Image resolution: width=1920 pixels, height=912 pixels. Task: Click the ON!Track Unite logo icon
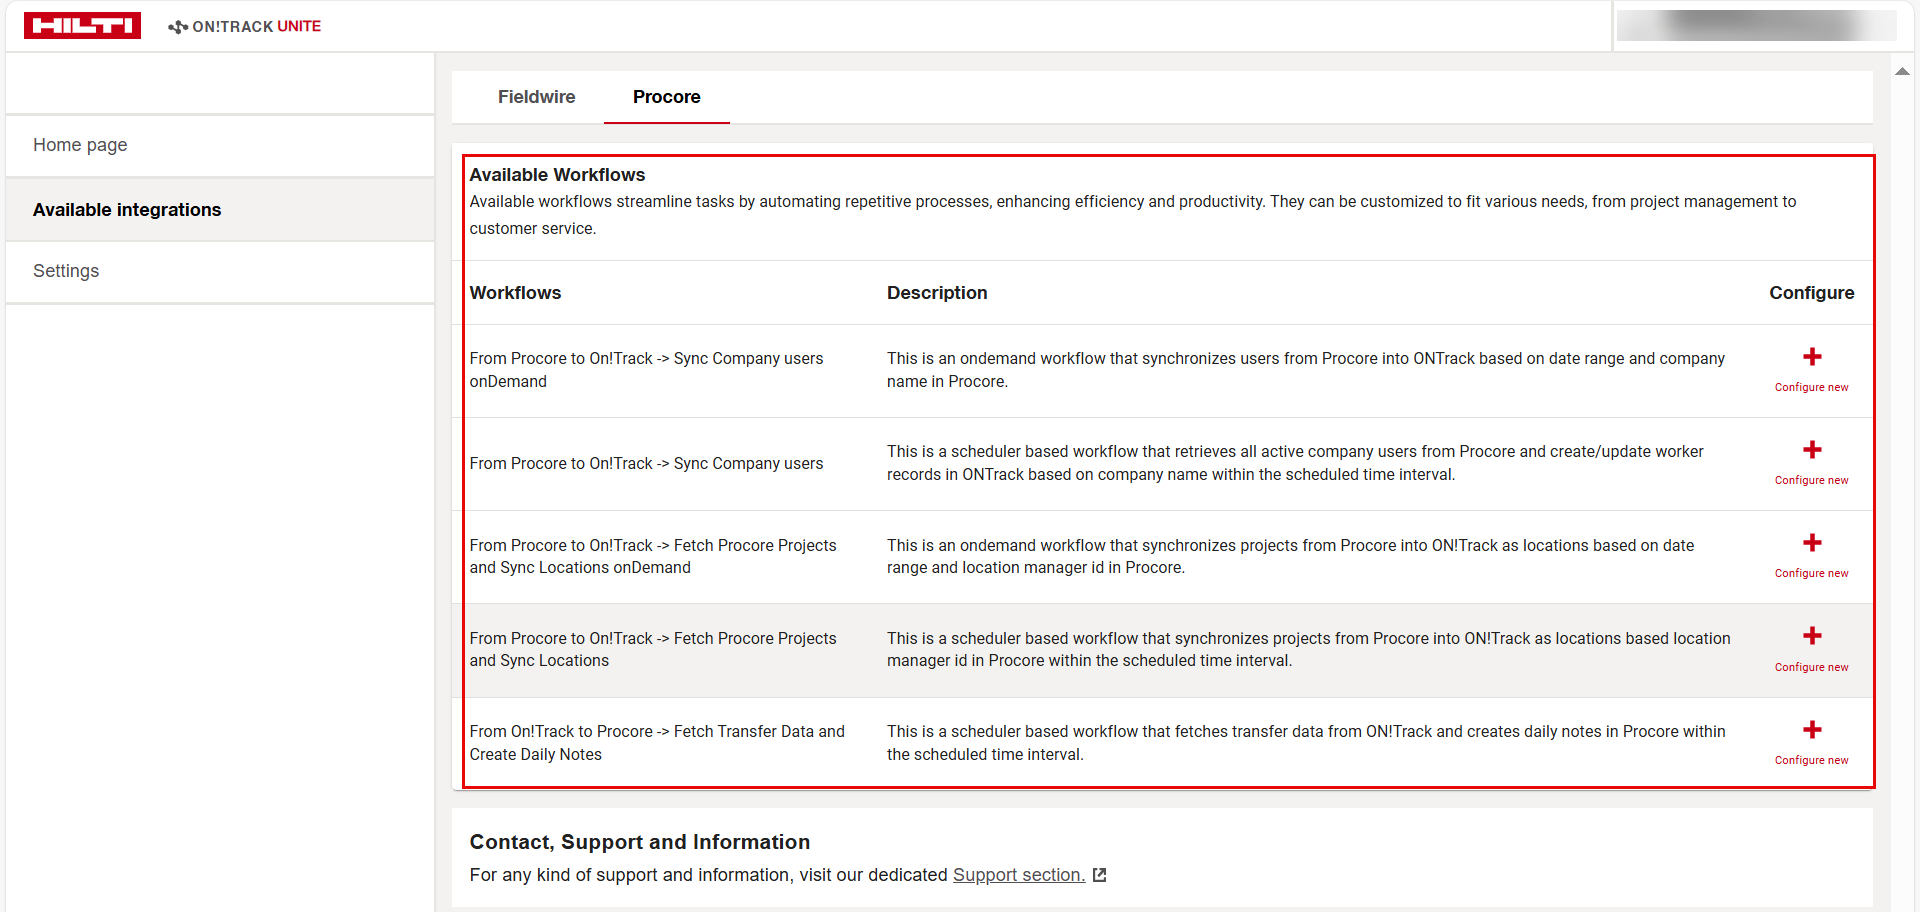pyautogui.click(x=178, y=27)
